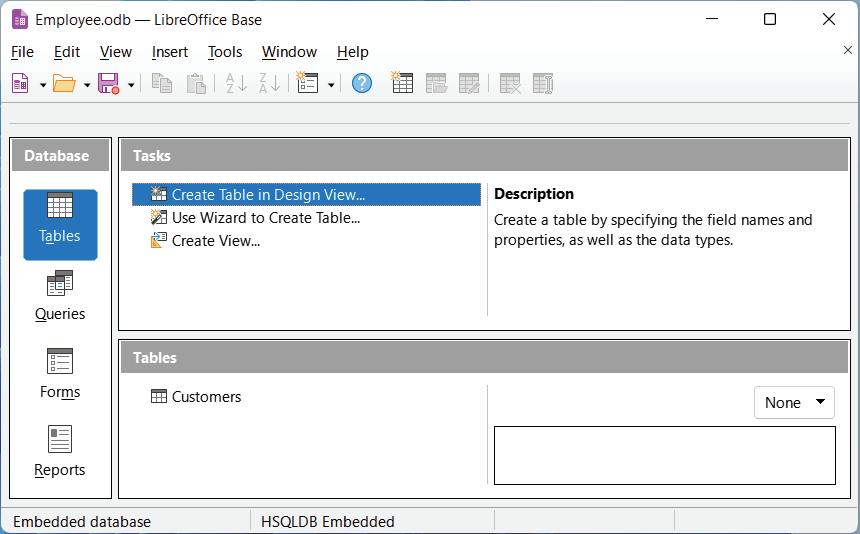Close the document with the menu-bar X

848,50
